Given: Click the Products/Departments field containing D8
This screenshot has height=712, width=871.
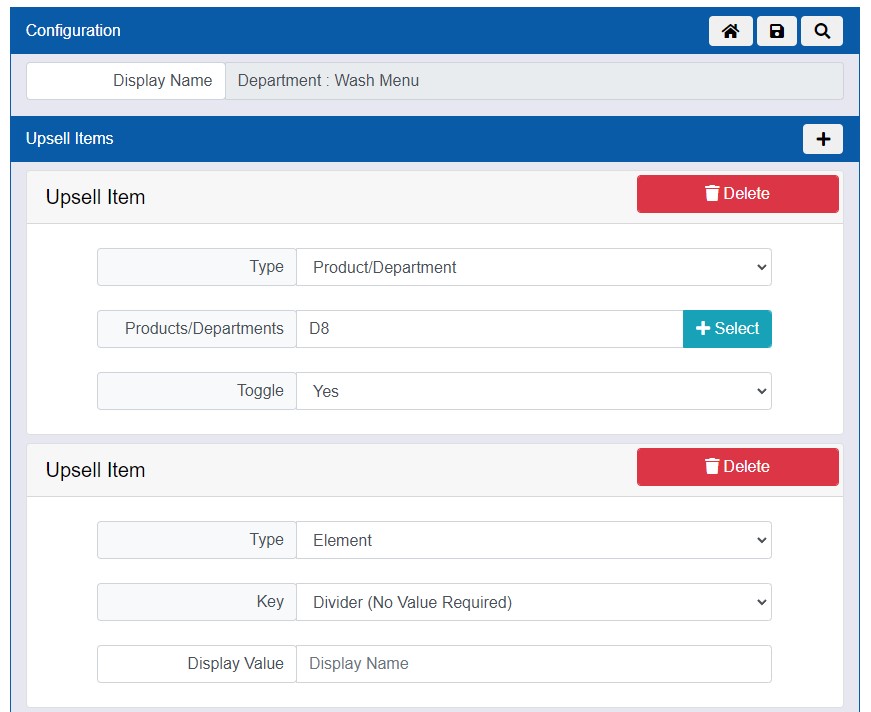Looking at the screenshot, I should tap(489, 328).
